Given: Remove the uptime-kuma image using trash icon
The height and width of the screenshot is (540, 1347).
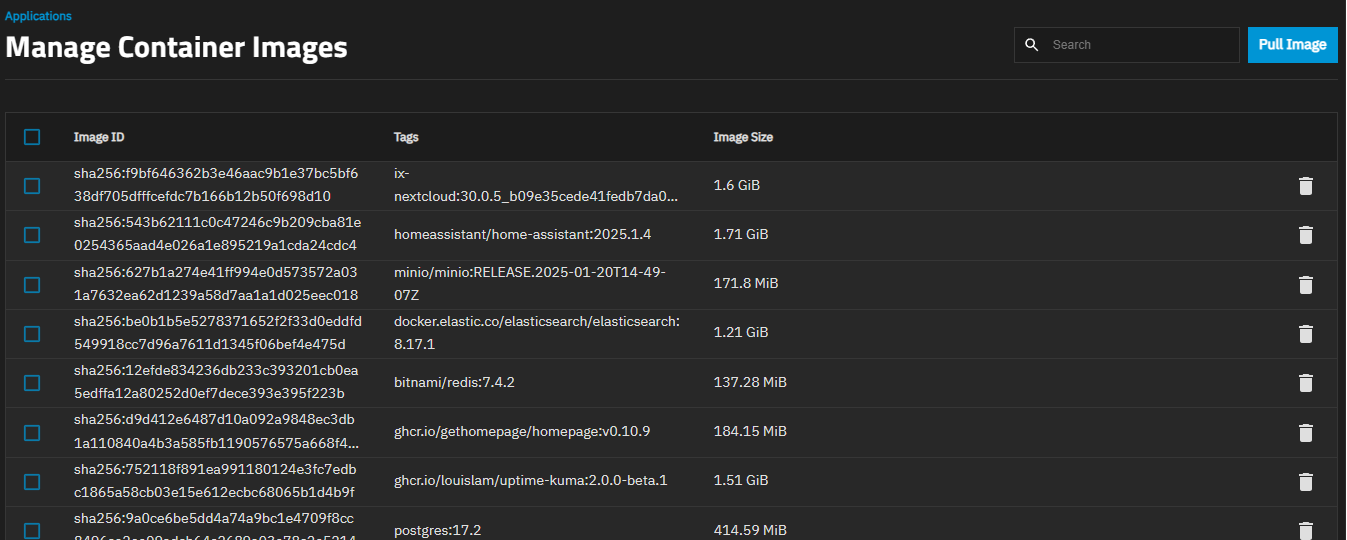Looking at the screenshot, I should click(x=1305, y=482).
